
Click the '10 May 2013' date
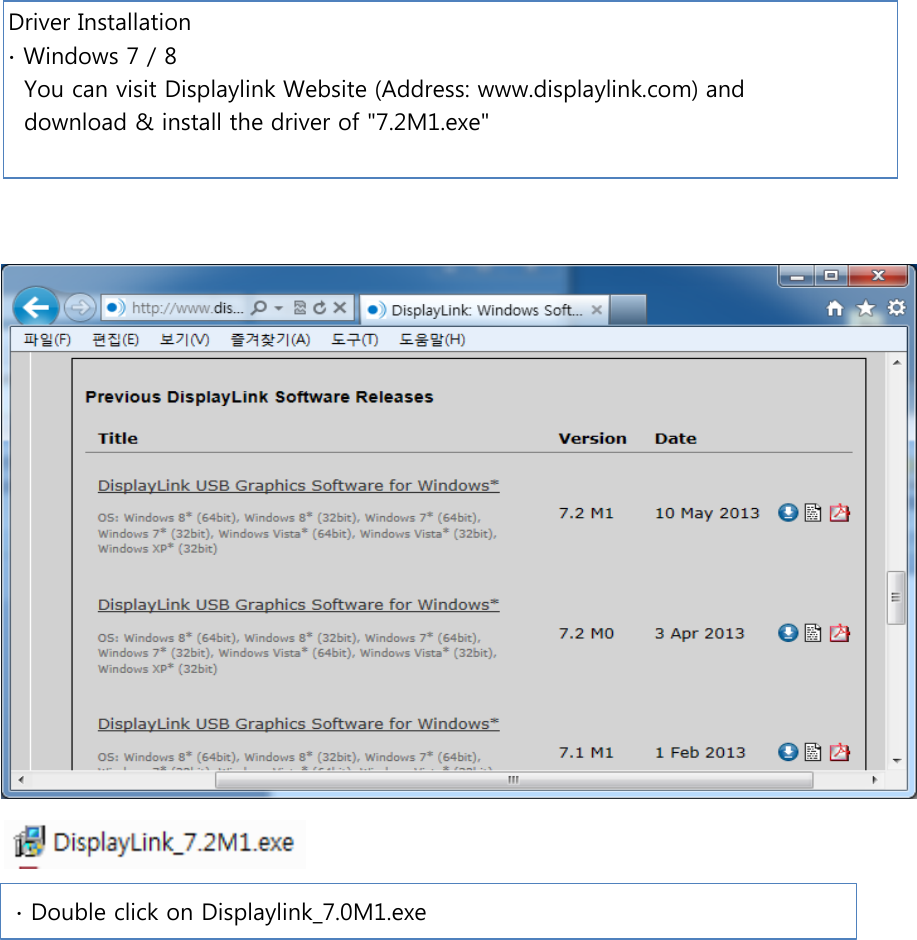pyautogui.click(x=707, y=513)
